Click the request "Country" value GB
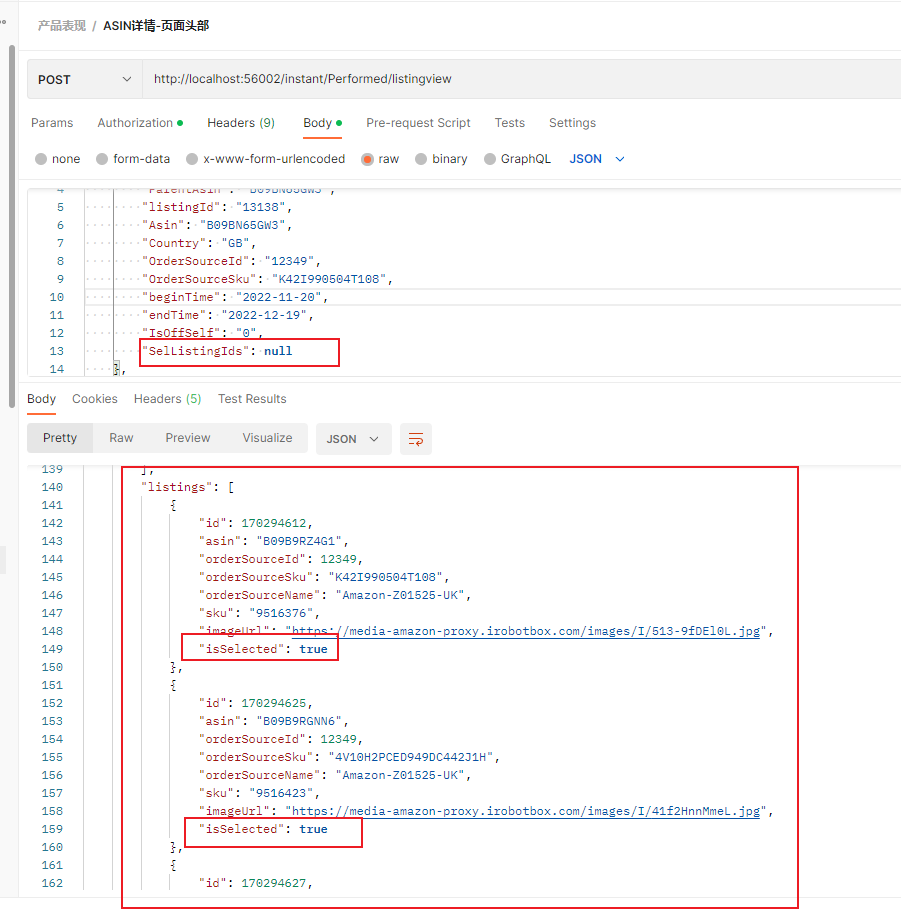This screenshot has width=901, height=916. click(235, 243)
